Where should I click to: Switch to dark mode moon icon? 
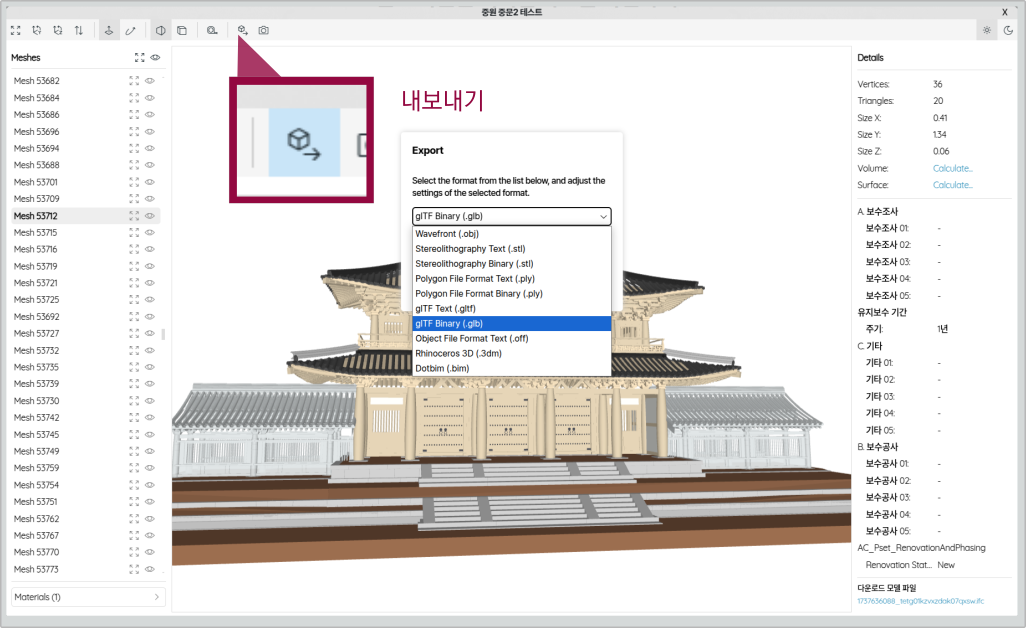tap(1008, 31)
